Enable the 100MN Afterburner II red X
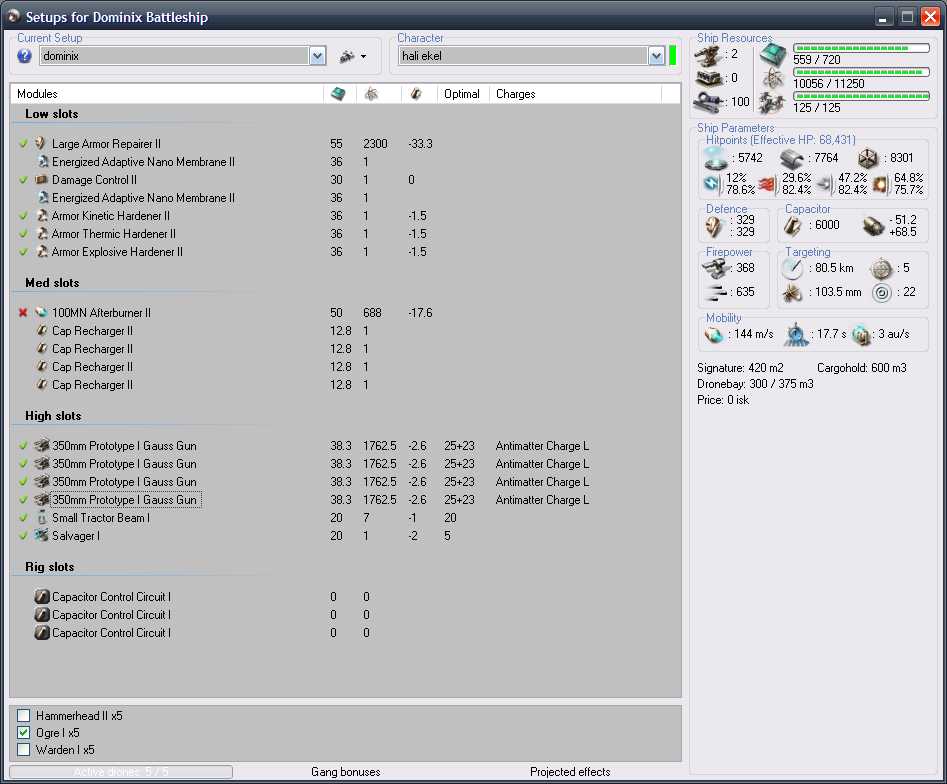Viewport: 947px width, 784px height. (x=23, y=312)
